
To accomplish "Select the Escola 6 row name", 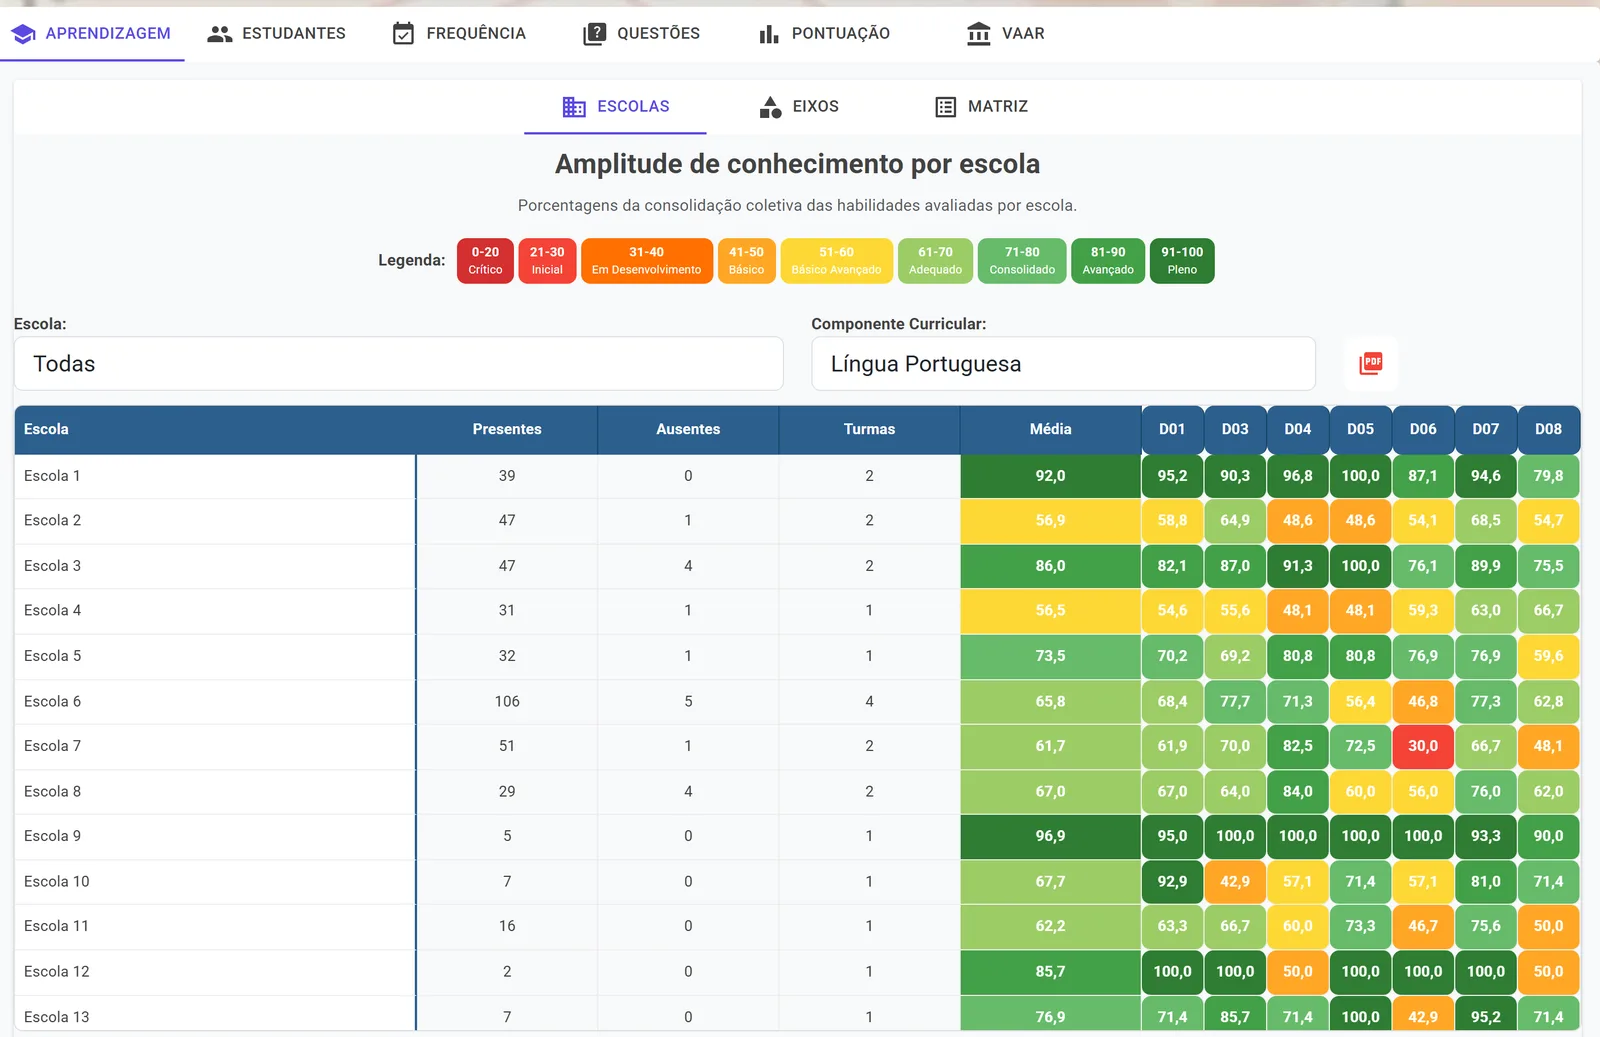I will [52, 702].
